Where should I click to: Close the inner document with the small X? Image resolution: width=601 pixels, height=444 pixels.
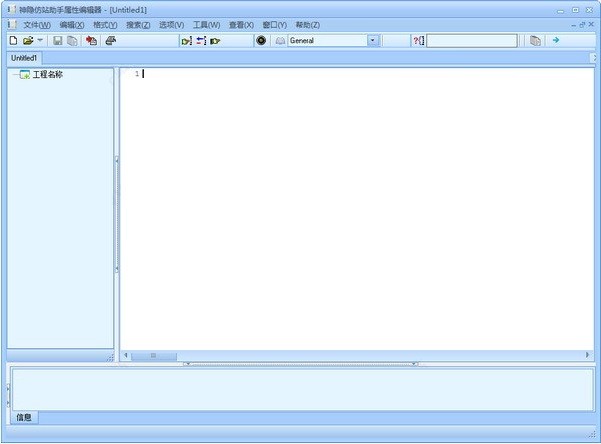(591, 24)
